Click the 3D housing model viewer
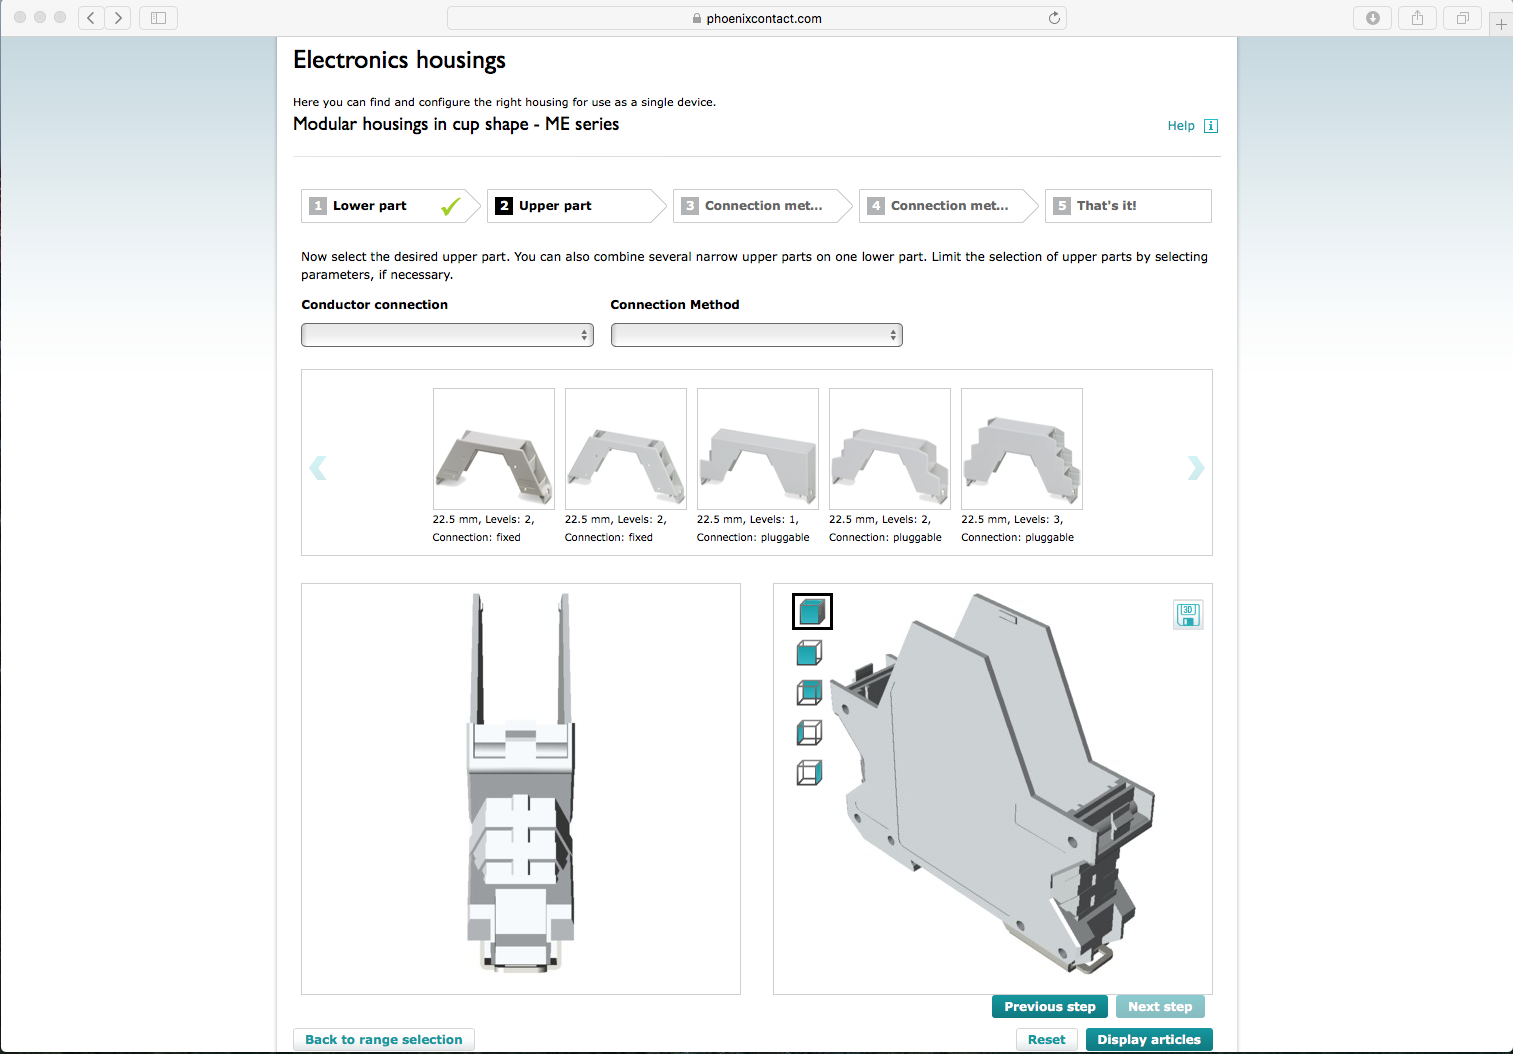 pos(993,789)
